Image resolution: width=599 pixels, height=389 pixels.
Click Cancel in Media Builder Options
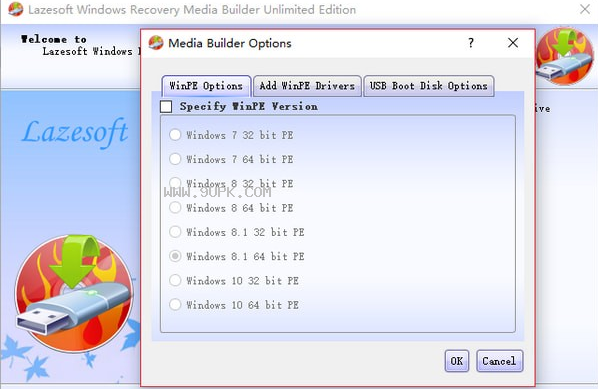pos(499,361)
